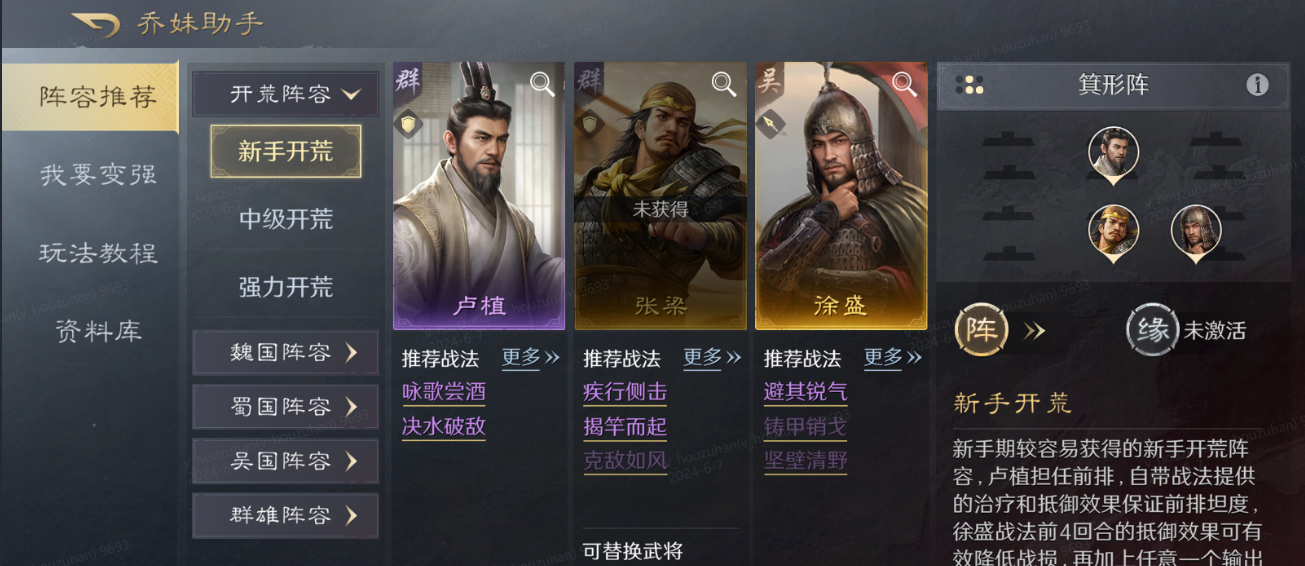Click the round 阵 formation icon

click(981, 330)
